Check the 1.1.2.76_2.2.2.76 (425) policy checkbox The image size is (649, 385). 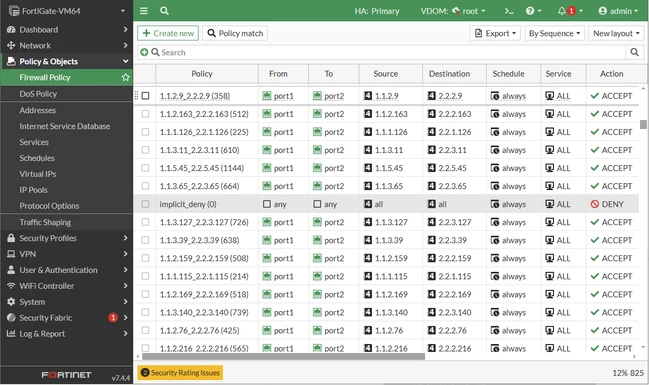click(x=145, y=330)
